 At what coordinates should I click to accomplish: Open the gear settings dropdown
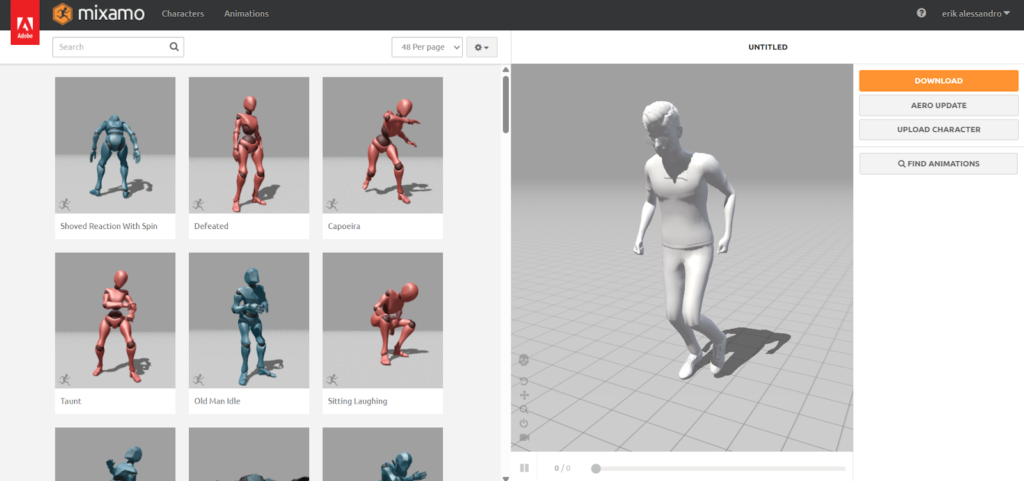tap(482, 47)
